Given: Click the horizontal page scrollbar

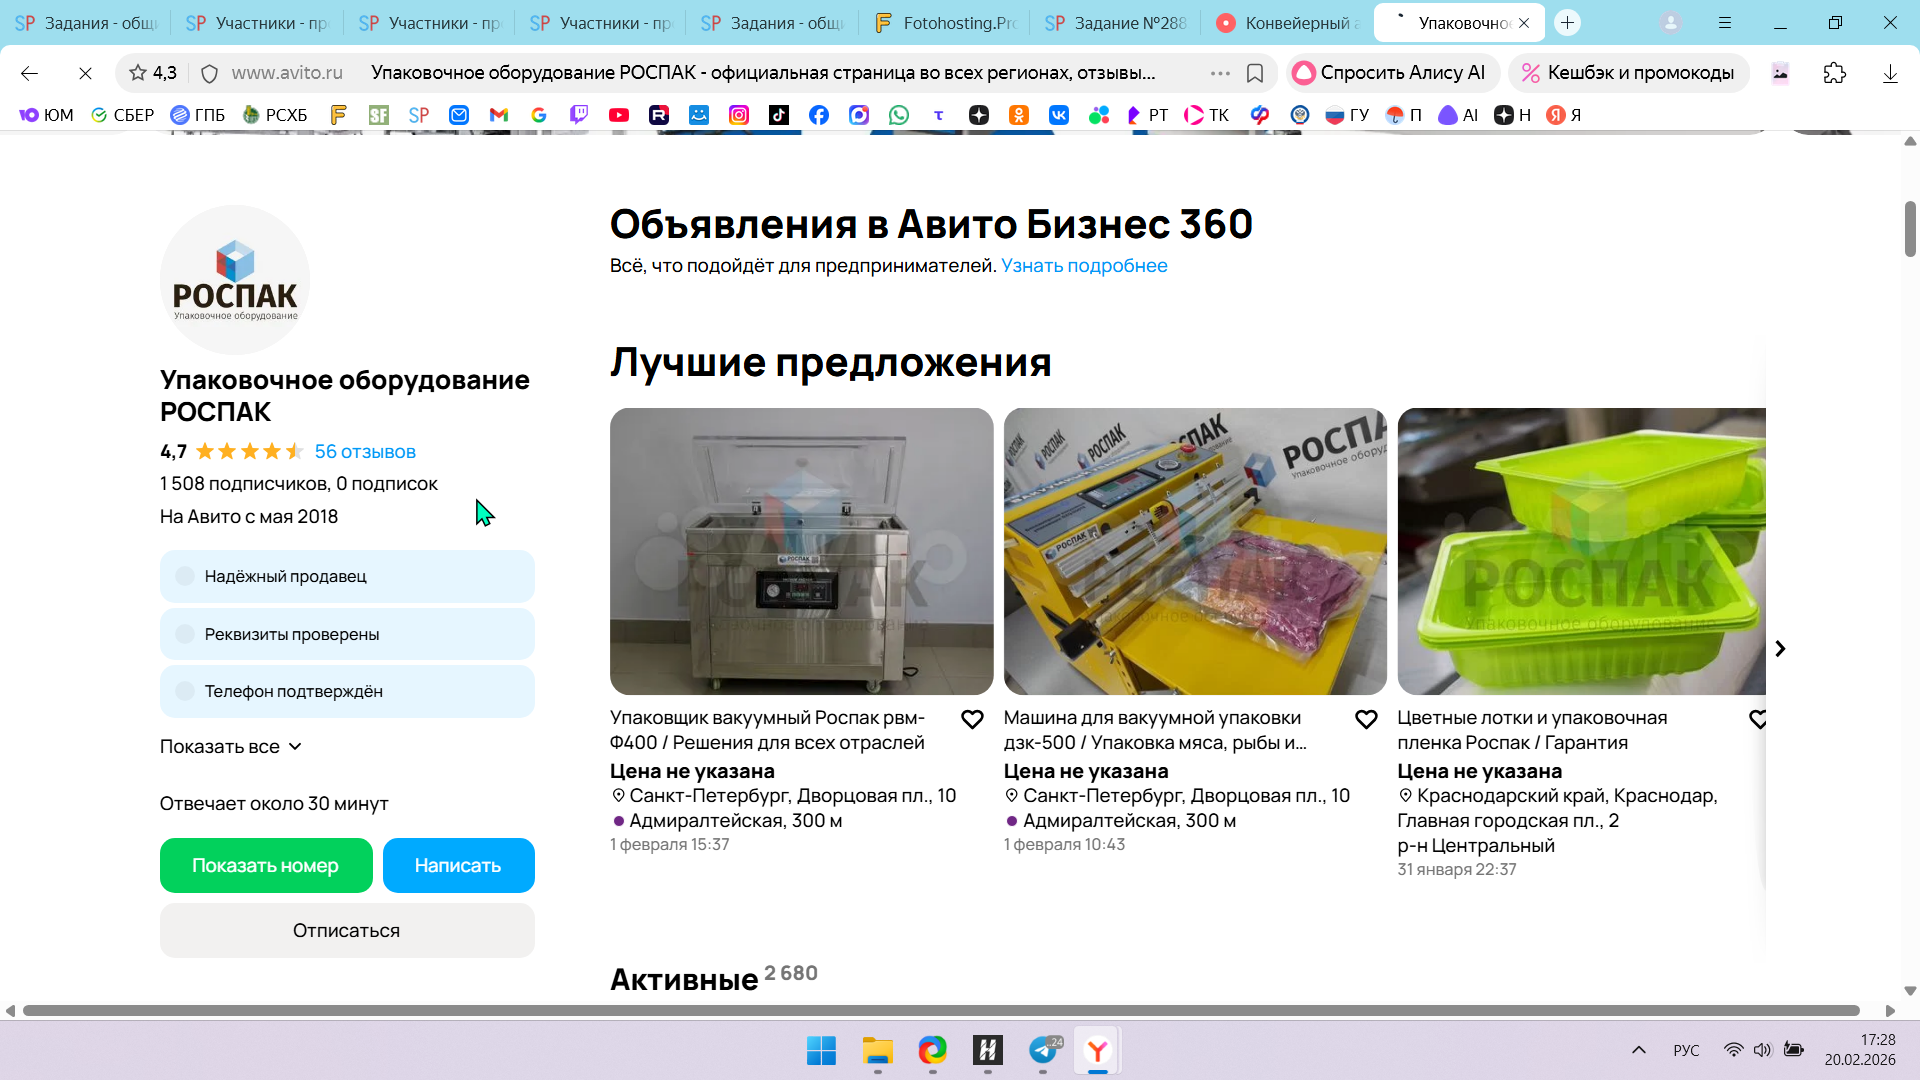Looking at the screenshot, I should tap(940, 1010).
